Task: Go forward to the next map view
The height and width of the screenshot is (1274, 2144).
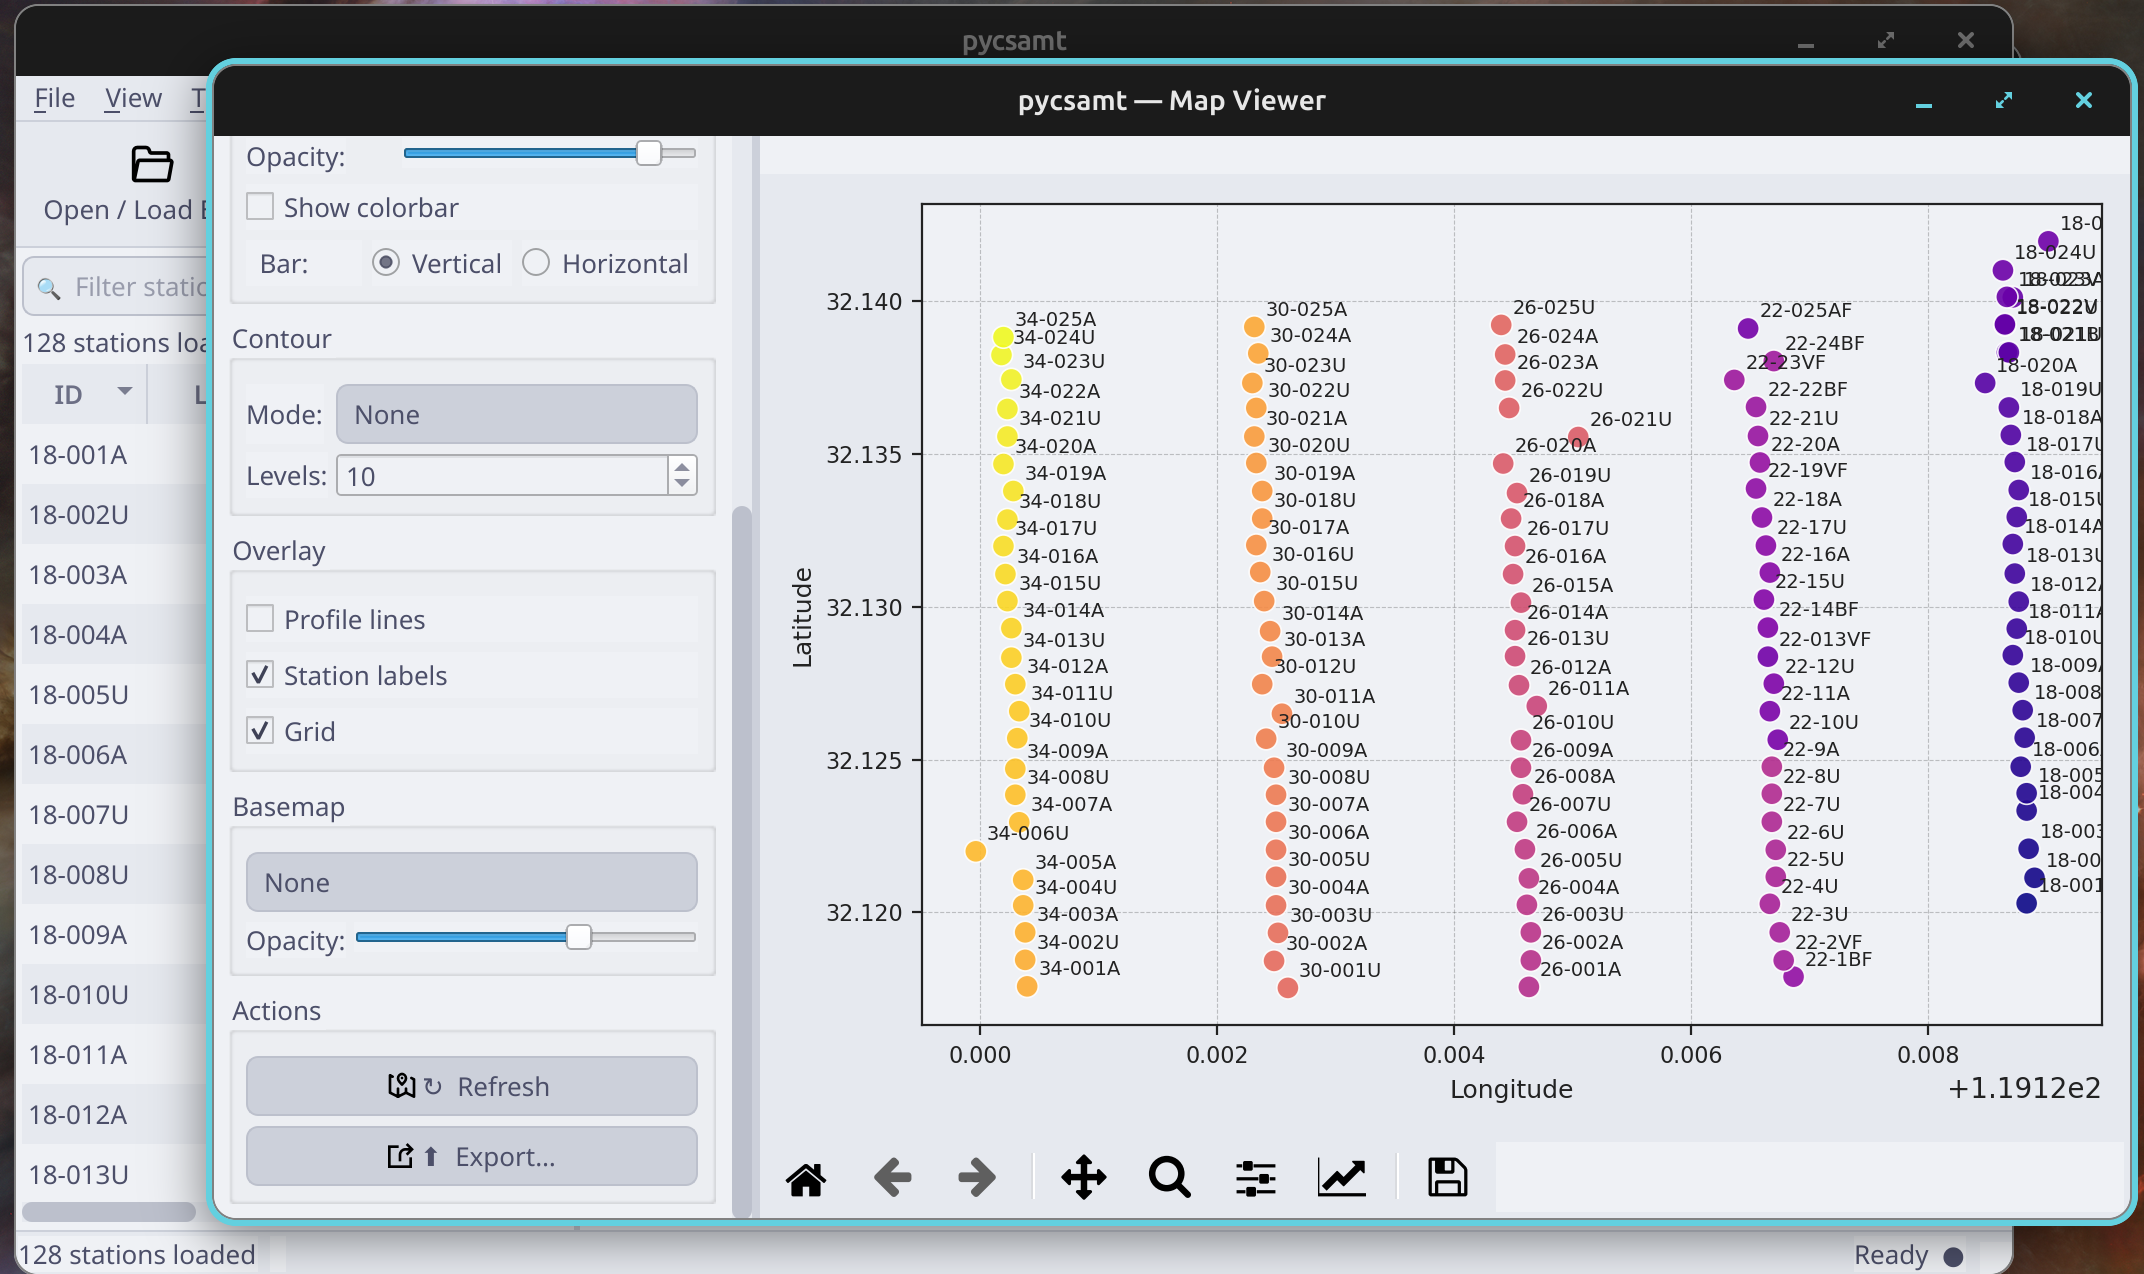Action: point(977,1178)
